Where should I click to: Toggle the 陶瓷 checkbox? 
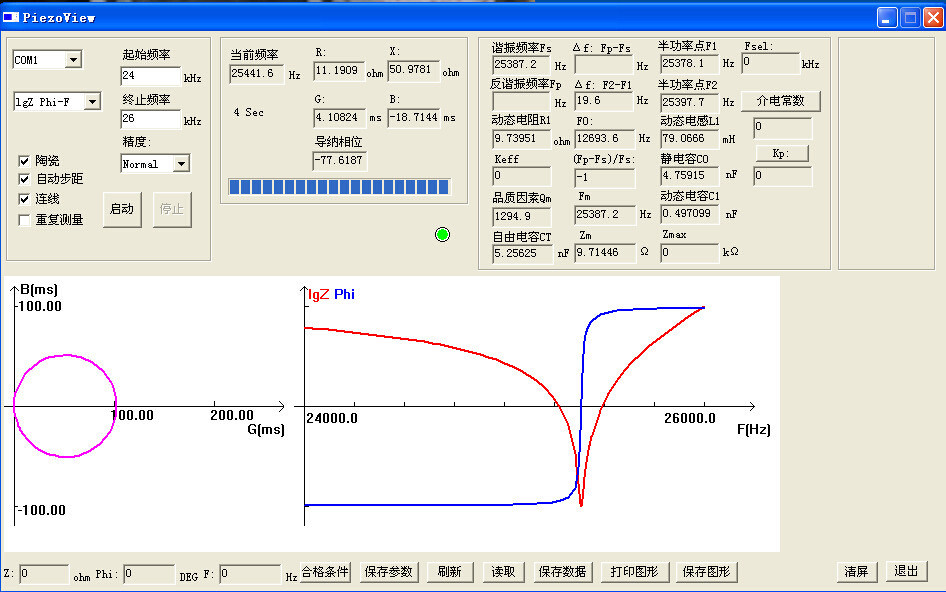(25, 161)
